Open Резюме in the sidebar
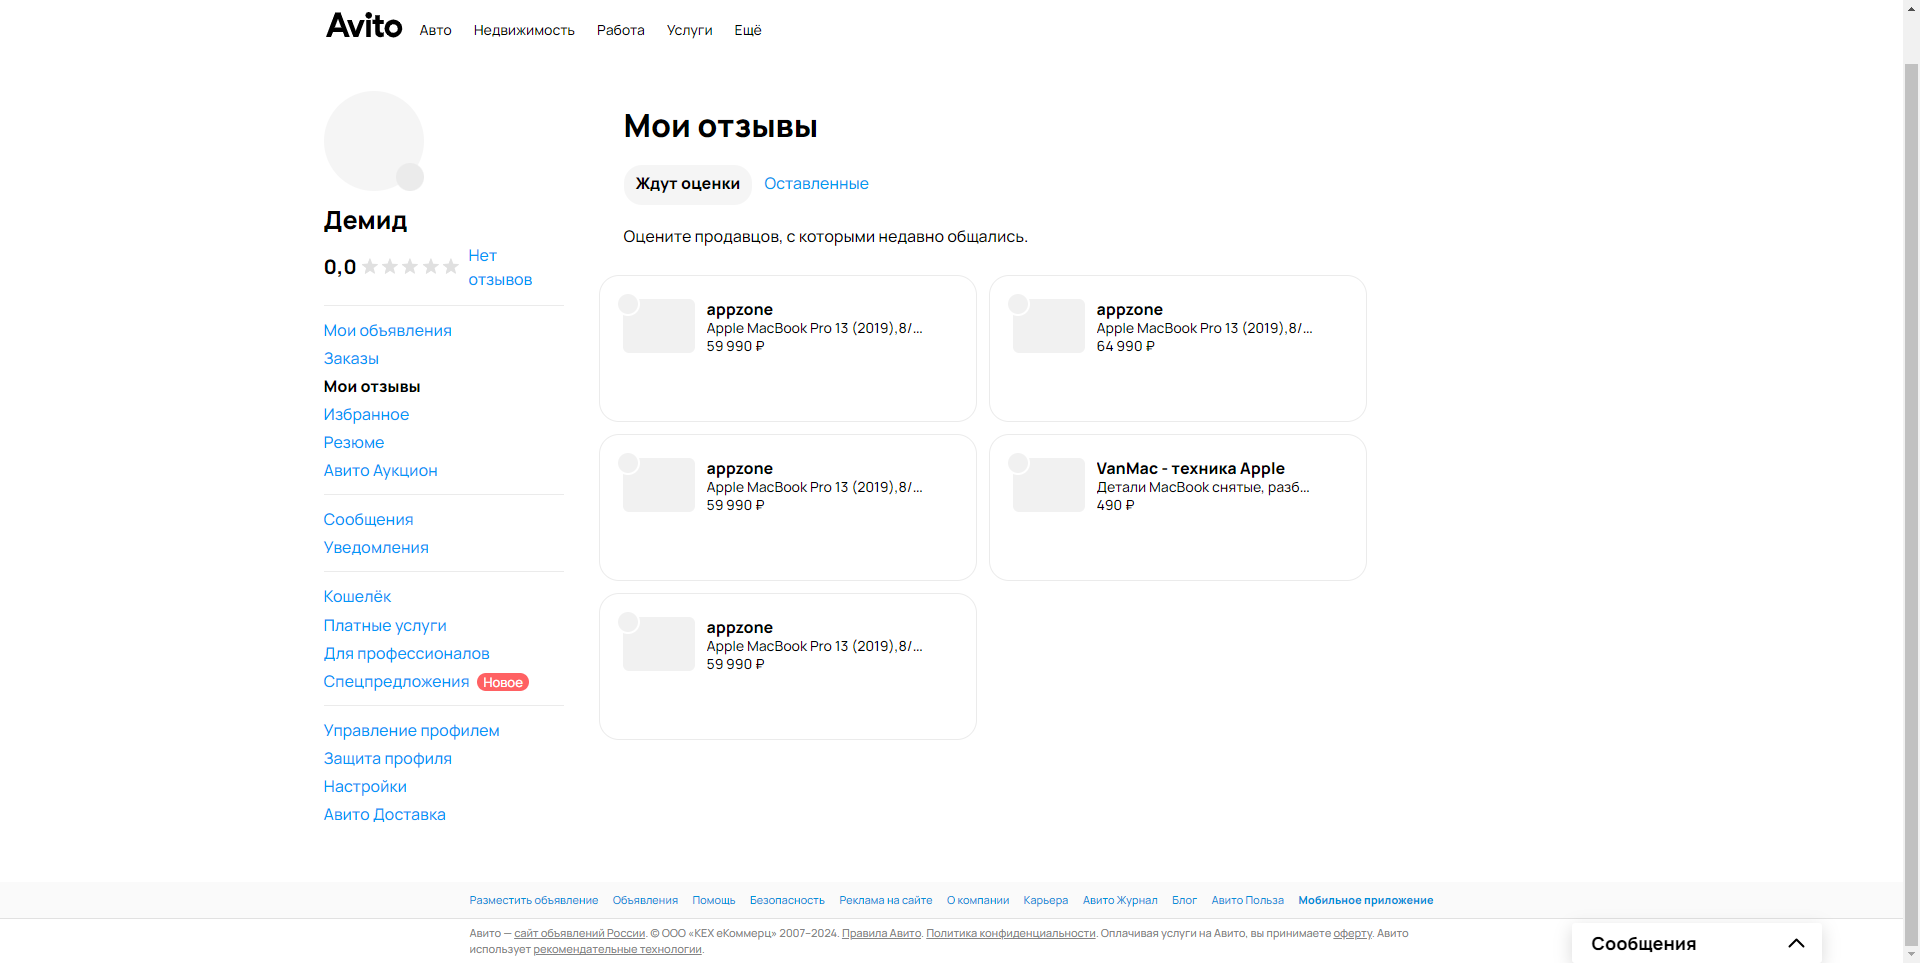Screen dimensions: 1920x963 coord(353,443)
